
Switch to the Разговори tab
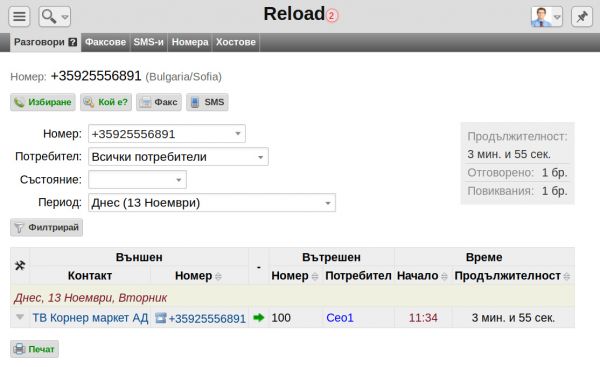click(45, 42)
